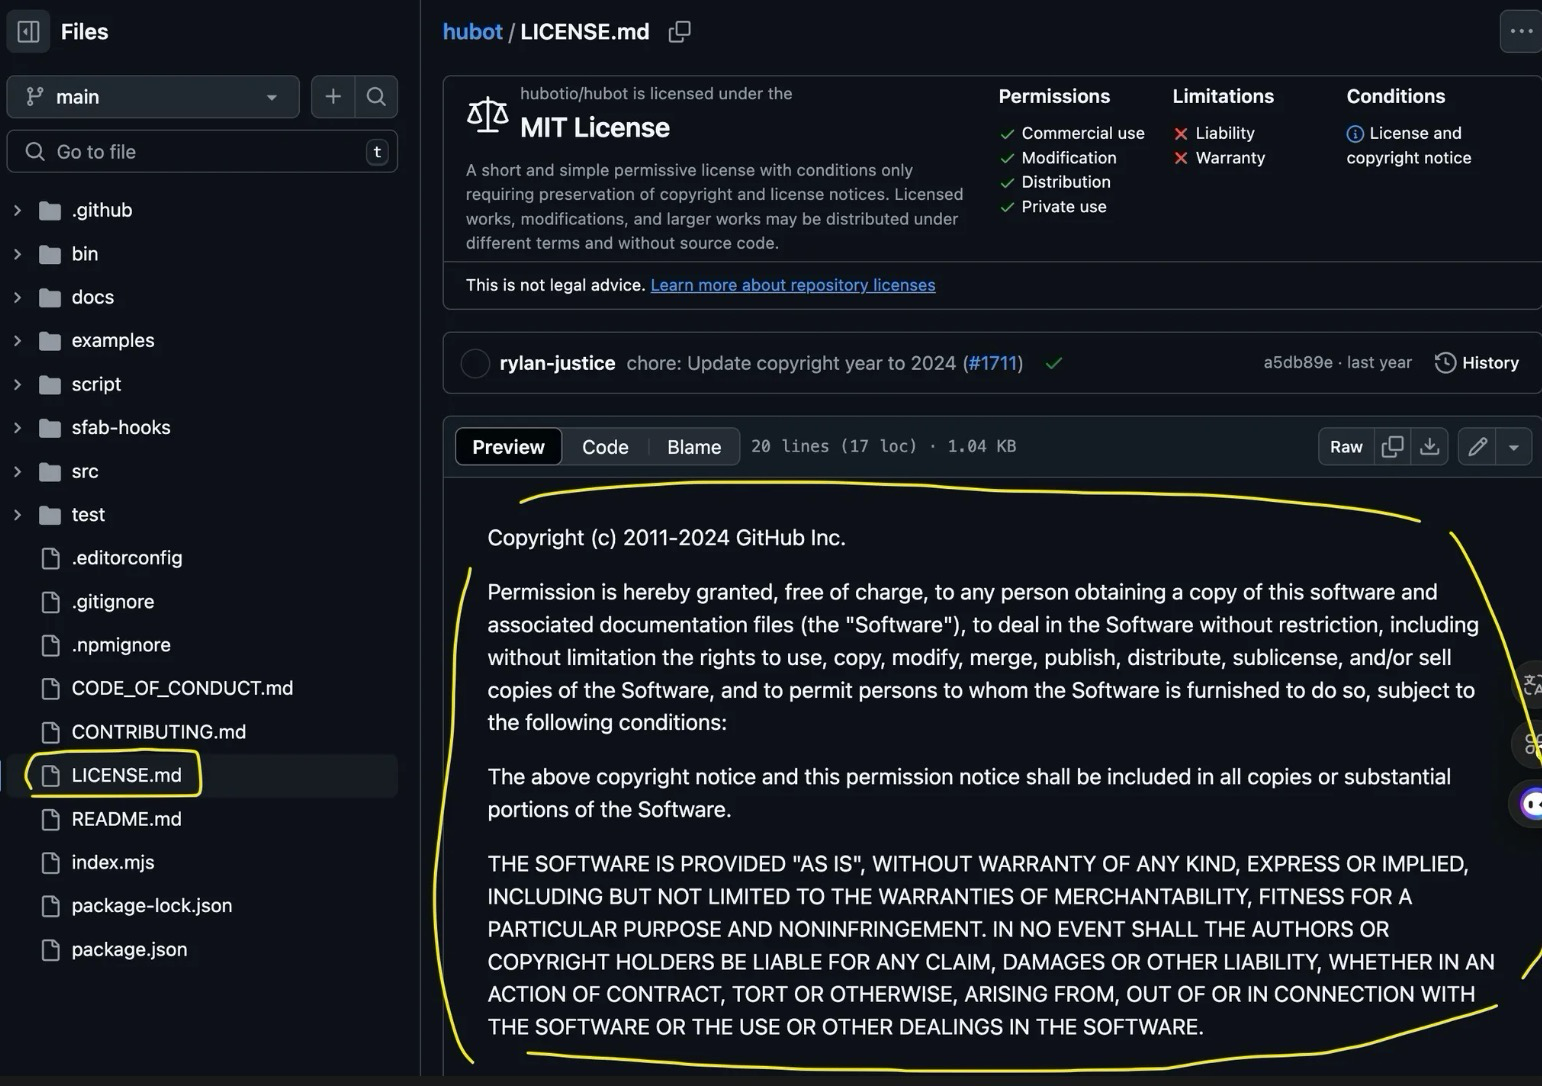Expand the docs folder chevron
This screenshot has width=1542, height=1086.
coord(17,297)
